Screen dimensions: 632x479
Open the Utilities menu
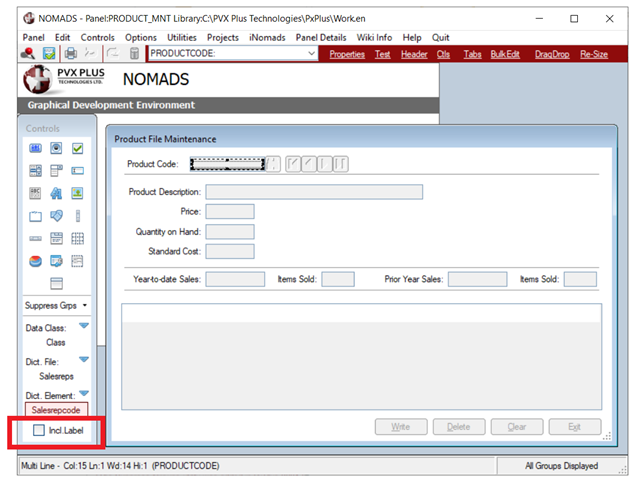pos(181,37)
